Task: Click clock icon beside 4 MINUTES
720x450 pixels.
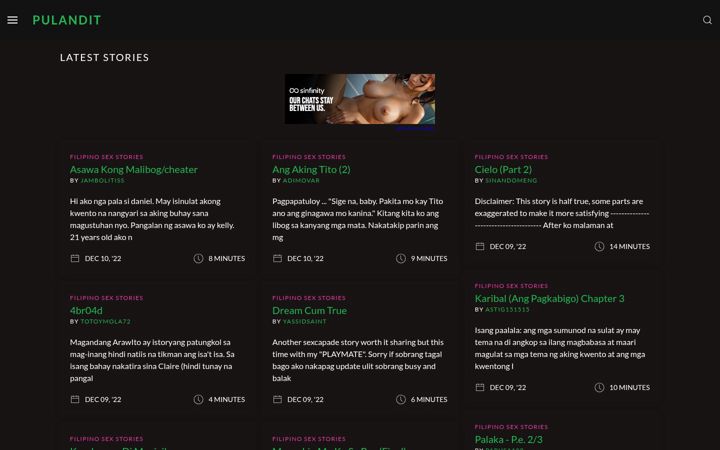Action: tap(198, 399)
